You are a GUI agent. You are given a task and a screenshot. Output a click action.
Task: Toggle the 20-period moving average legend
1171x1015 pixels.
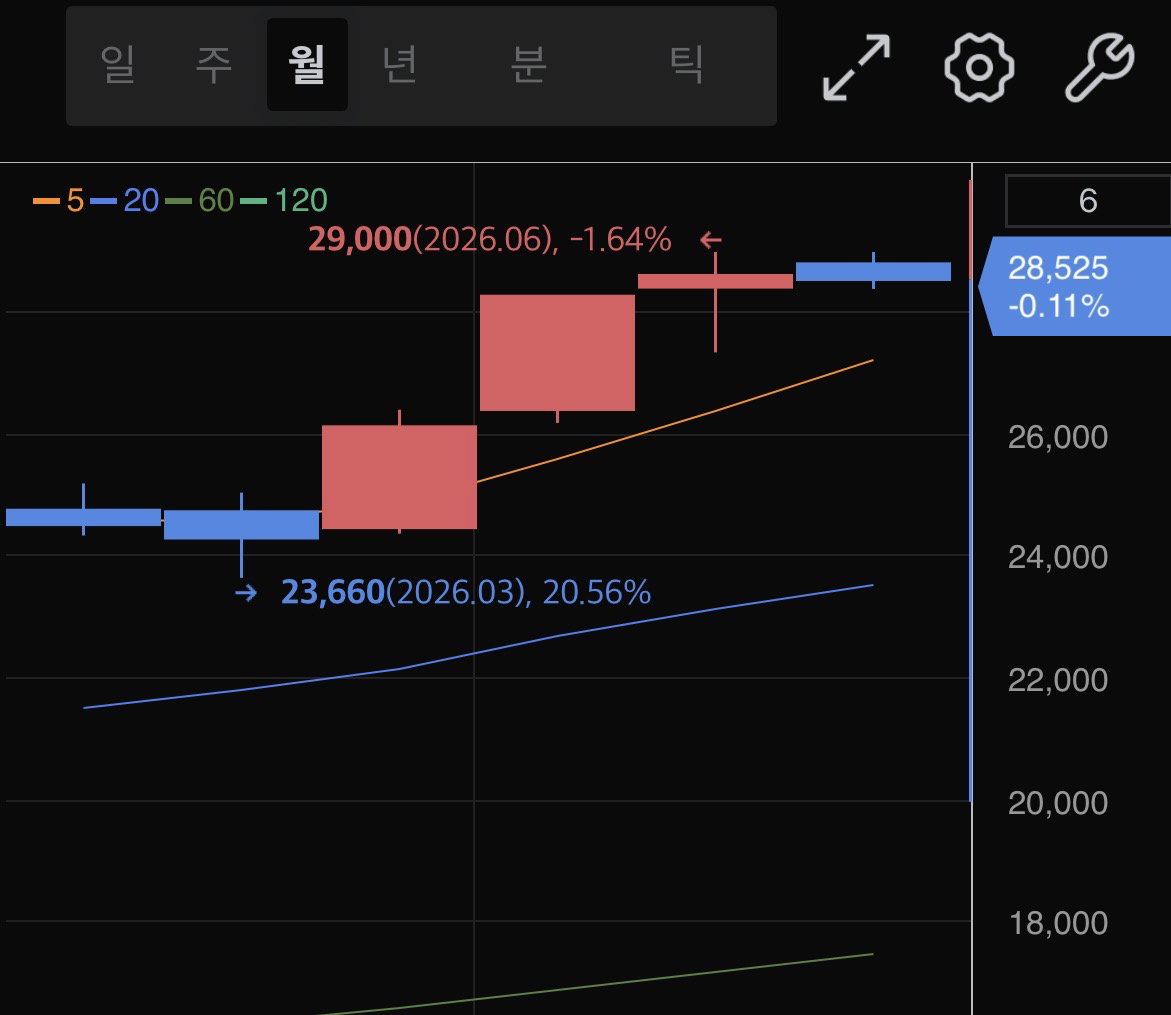tap(124, 200)
